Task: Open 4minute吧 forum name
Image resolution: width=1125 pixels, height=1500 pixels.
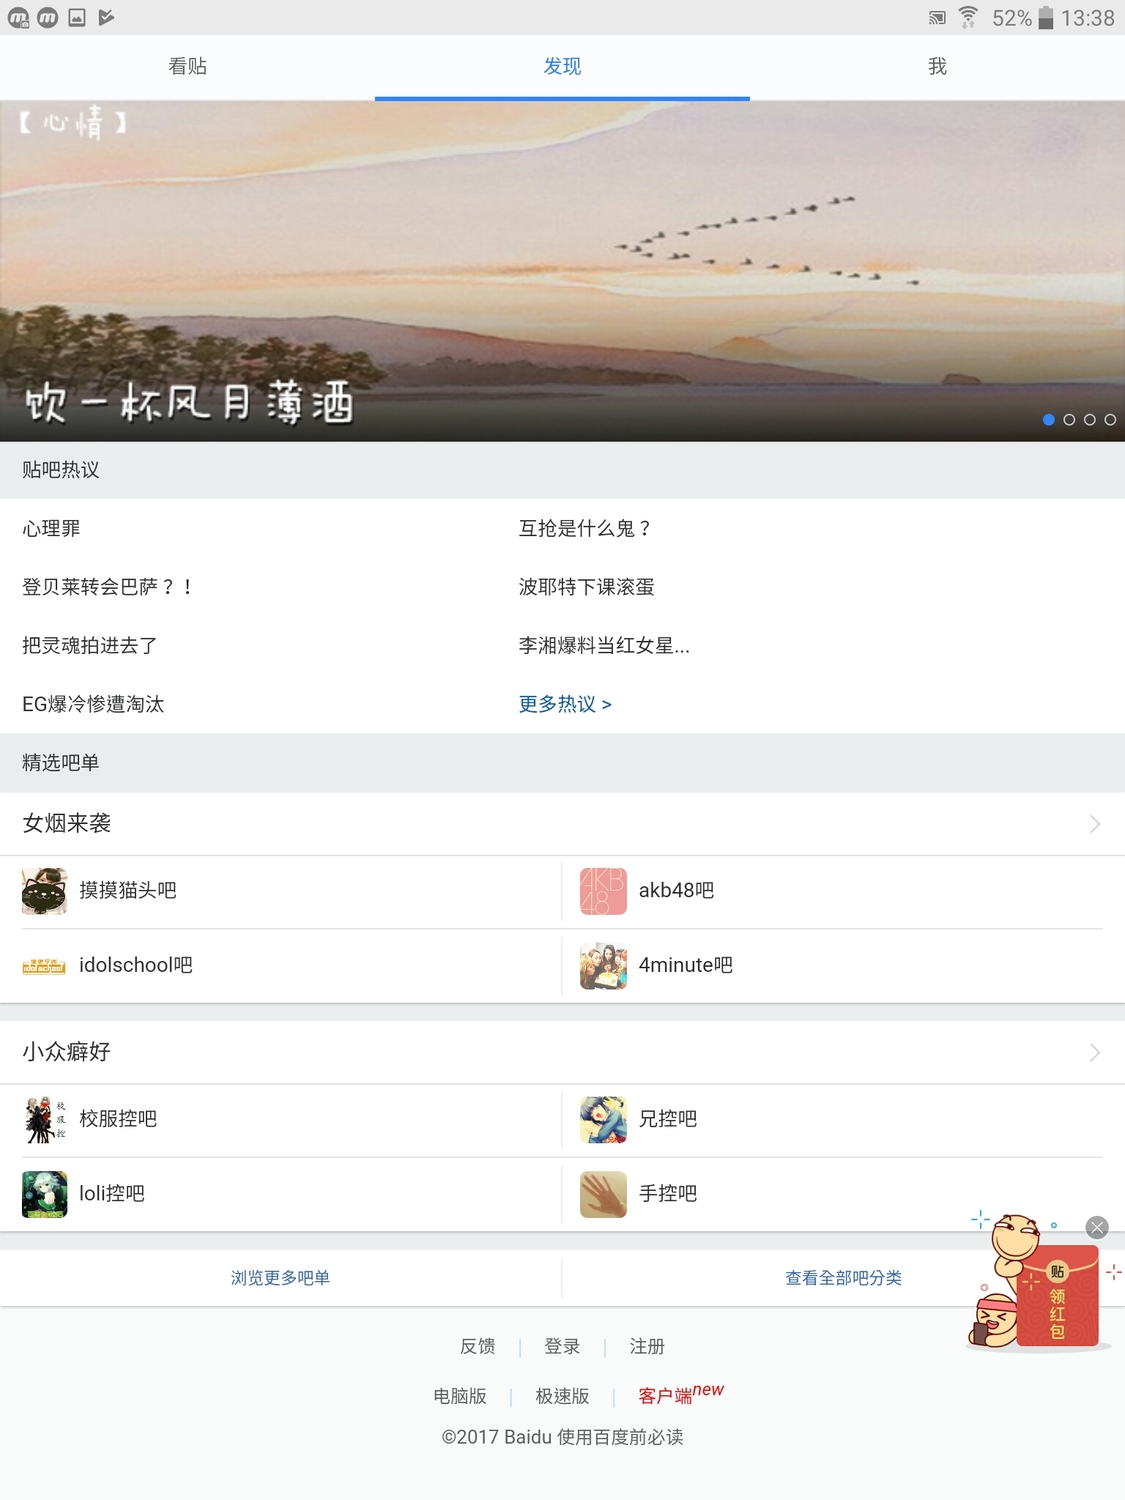Action: pyautogui.click(x=686, y=965)
